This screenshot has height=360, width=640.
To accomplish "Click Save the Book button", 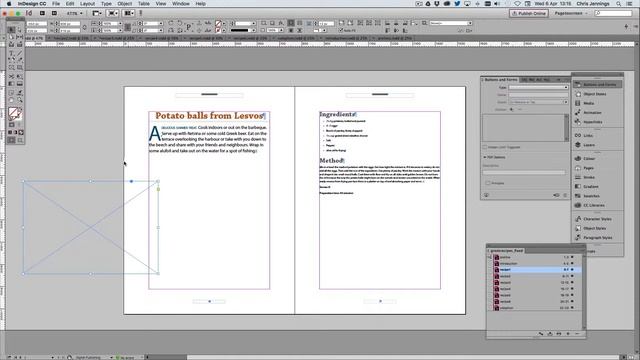I will click(x=550, y=334).
